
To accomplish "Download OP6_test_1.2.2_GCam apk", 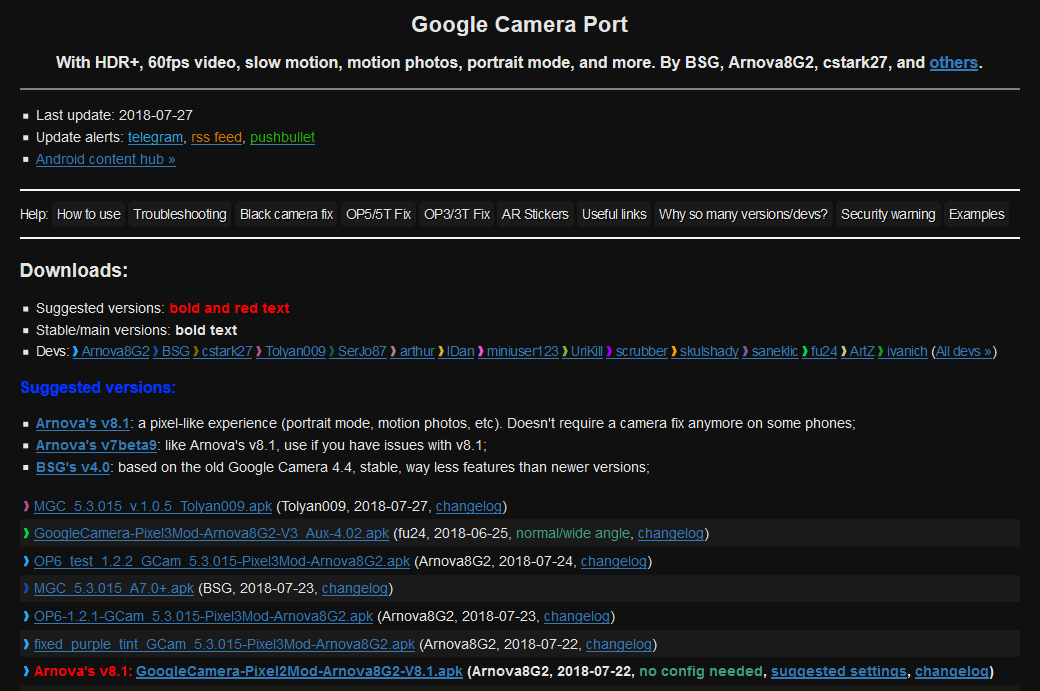I will coord(222,561).
